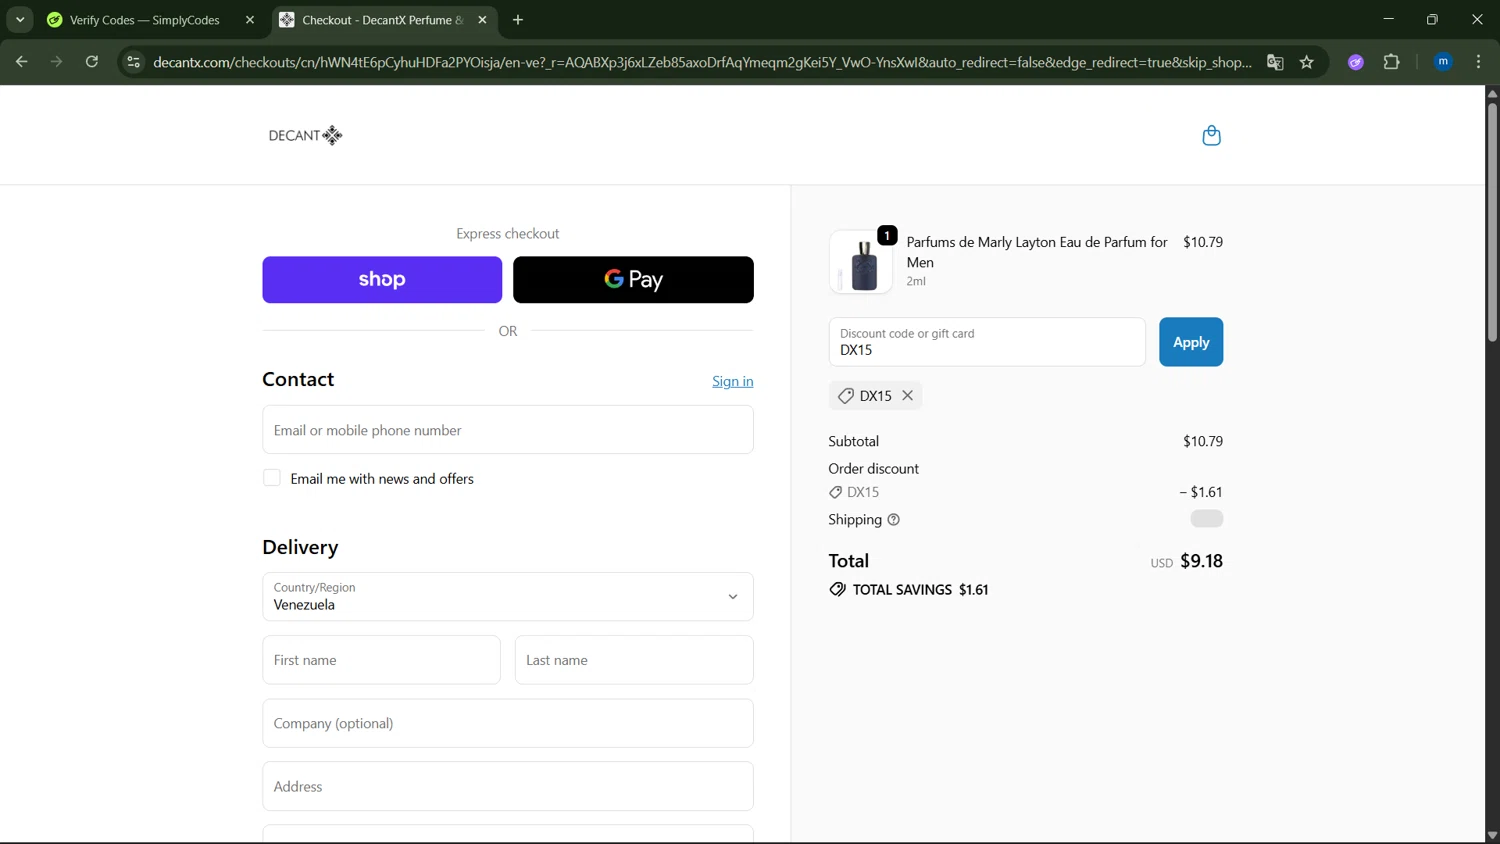Viewport: 1500px width, 844px height.
Task: Focus the Email or mobile phone field
Action: 508,430
